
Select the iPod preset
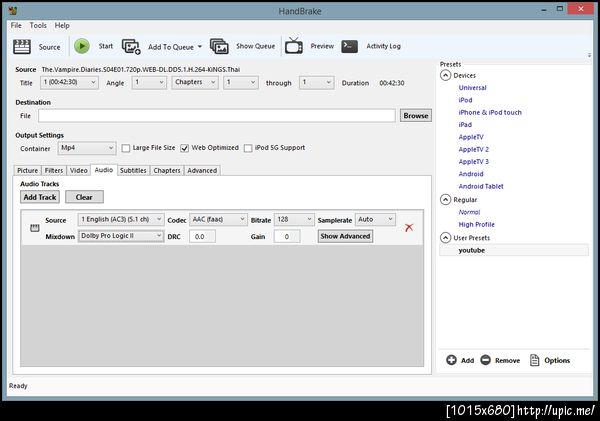click(465, 100)
